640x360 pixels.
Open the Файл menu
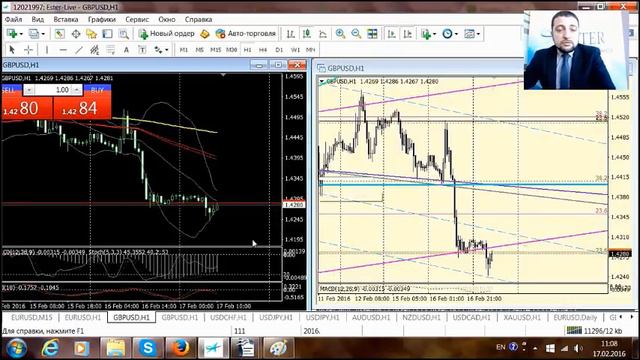[x=13, y=19]
